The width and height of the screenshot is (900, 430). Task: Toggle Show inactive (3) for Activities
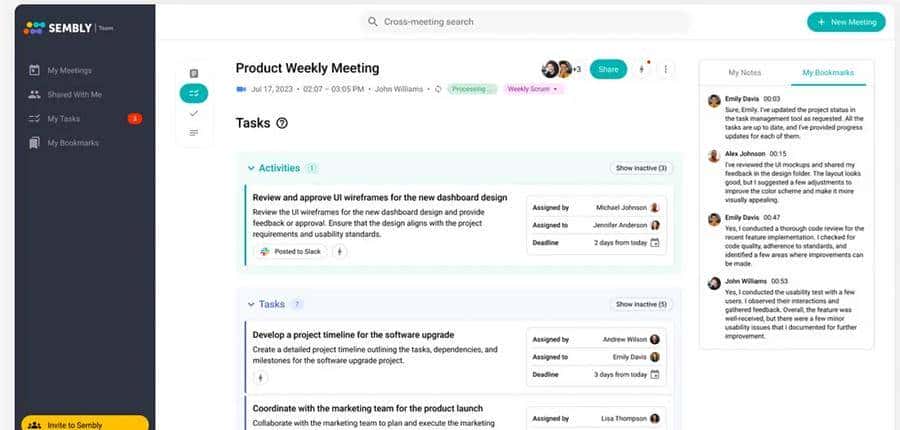(641, 168)
